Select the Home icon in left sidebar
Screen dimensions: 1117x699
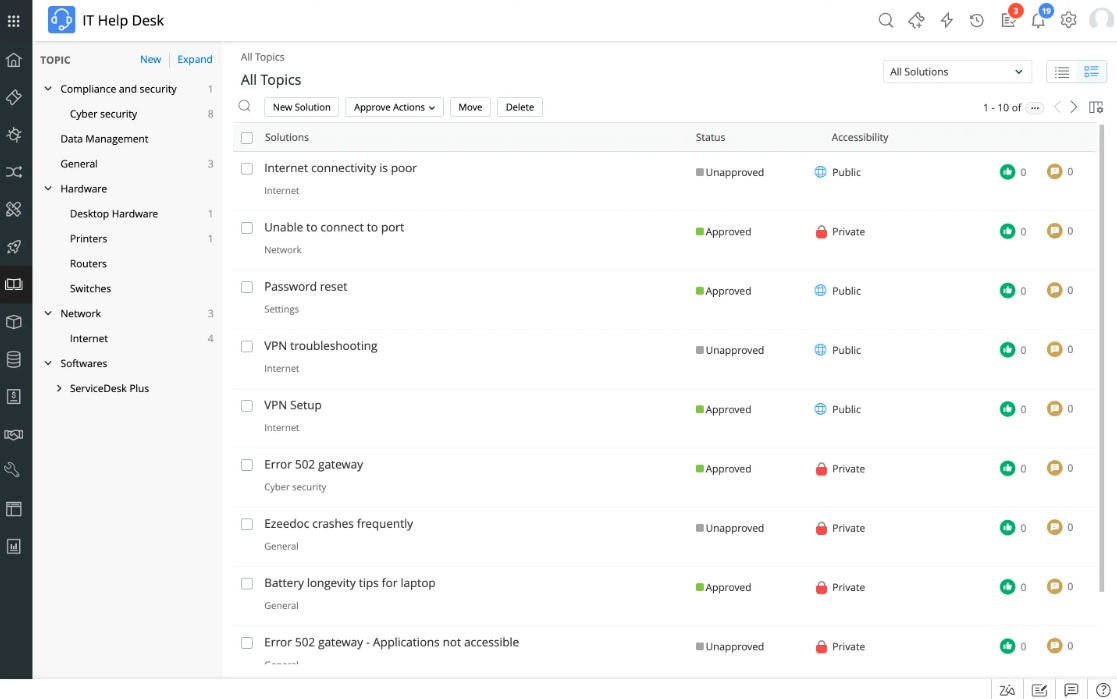16,59
